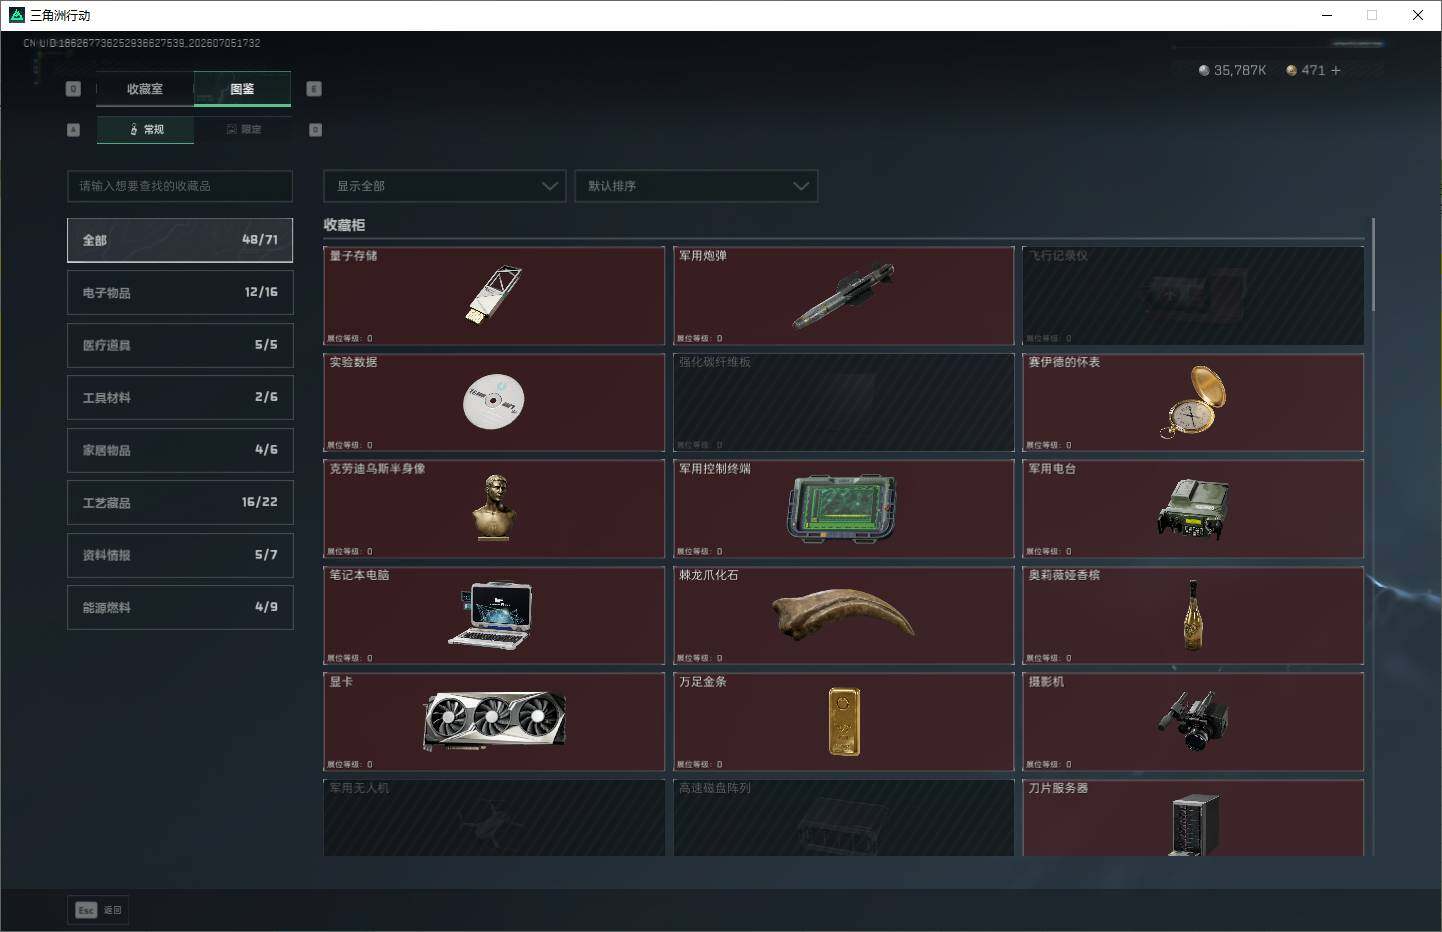This screenshot has height=932, width=1442.
Task: Click the D key hint icon
Action: tap(316, 130)
